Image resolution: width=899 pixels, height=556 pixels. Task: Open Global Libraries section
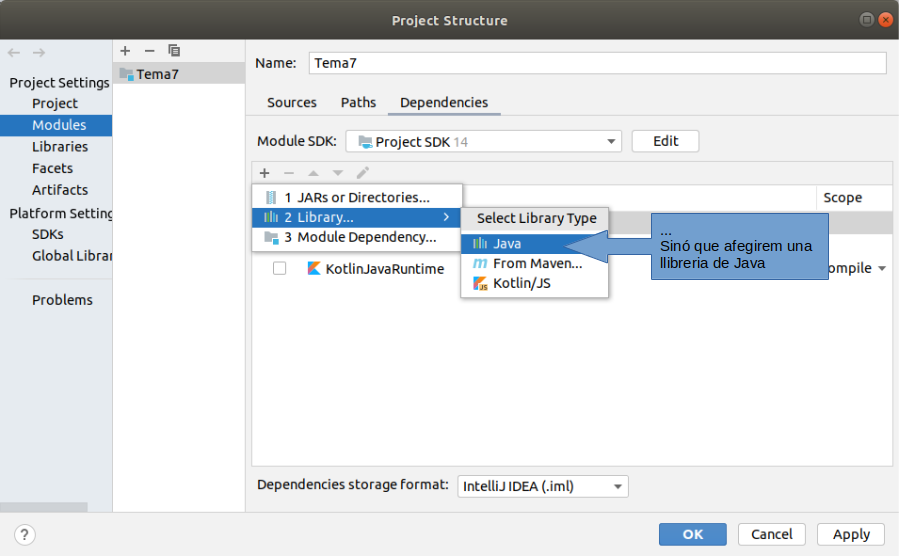tap(72, 256)
